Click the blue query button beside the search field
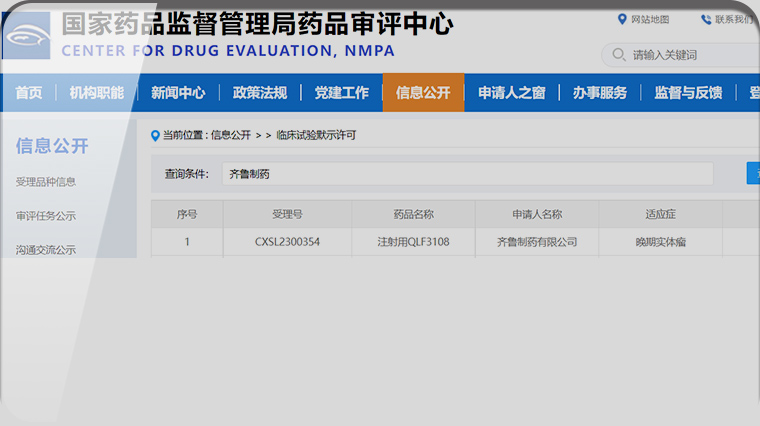760x426 pixels. click(x=753, y=173)
